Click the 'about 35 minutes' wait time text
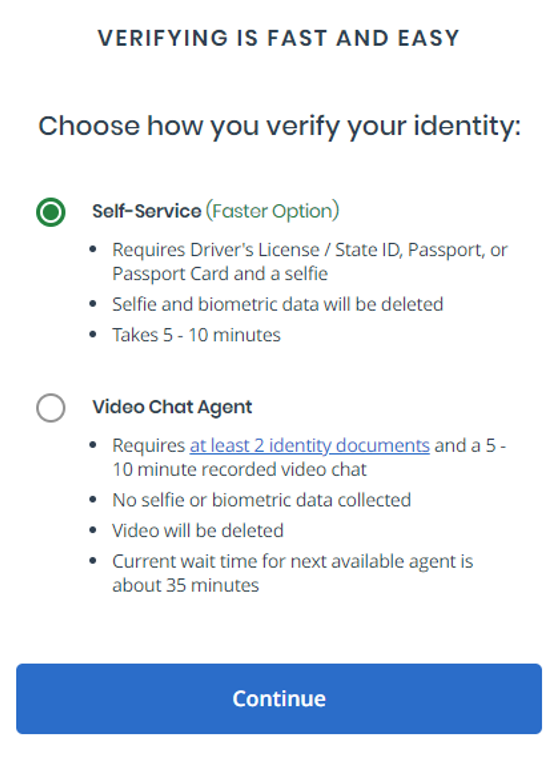 click(185, 585)
